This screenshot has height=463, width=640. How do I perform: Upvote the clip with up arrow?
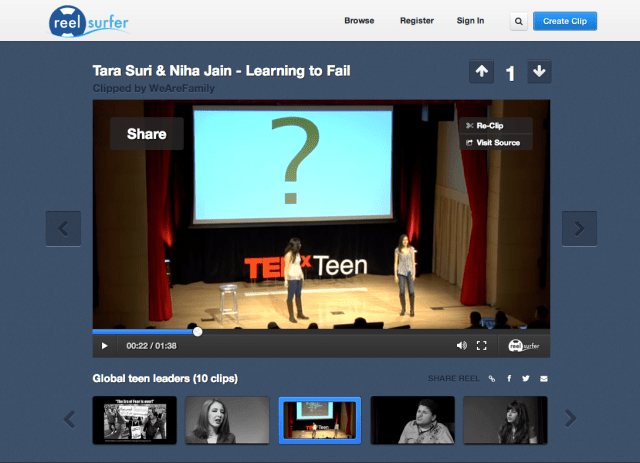(x=482, y=71)
